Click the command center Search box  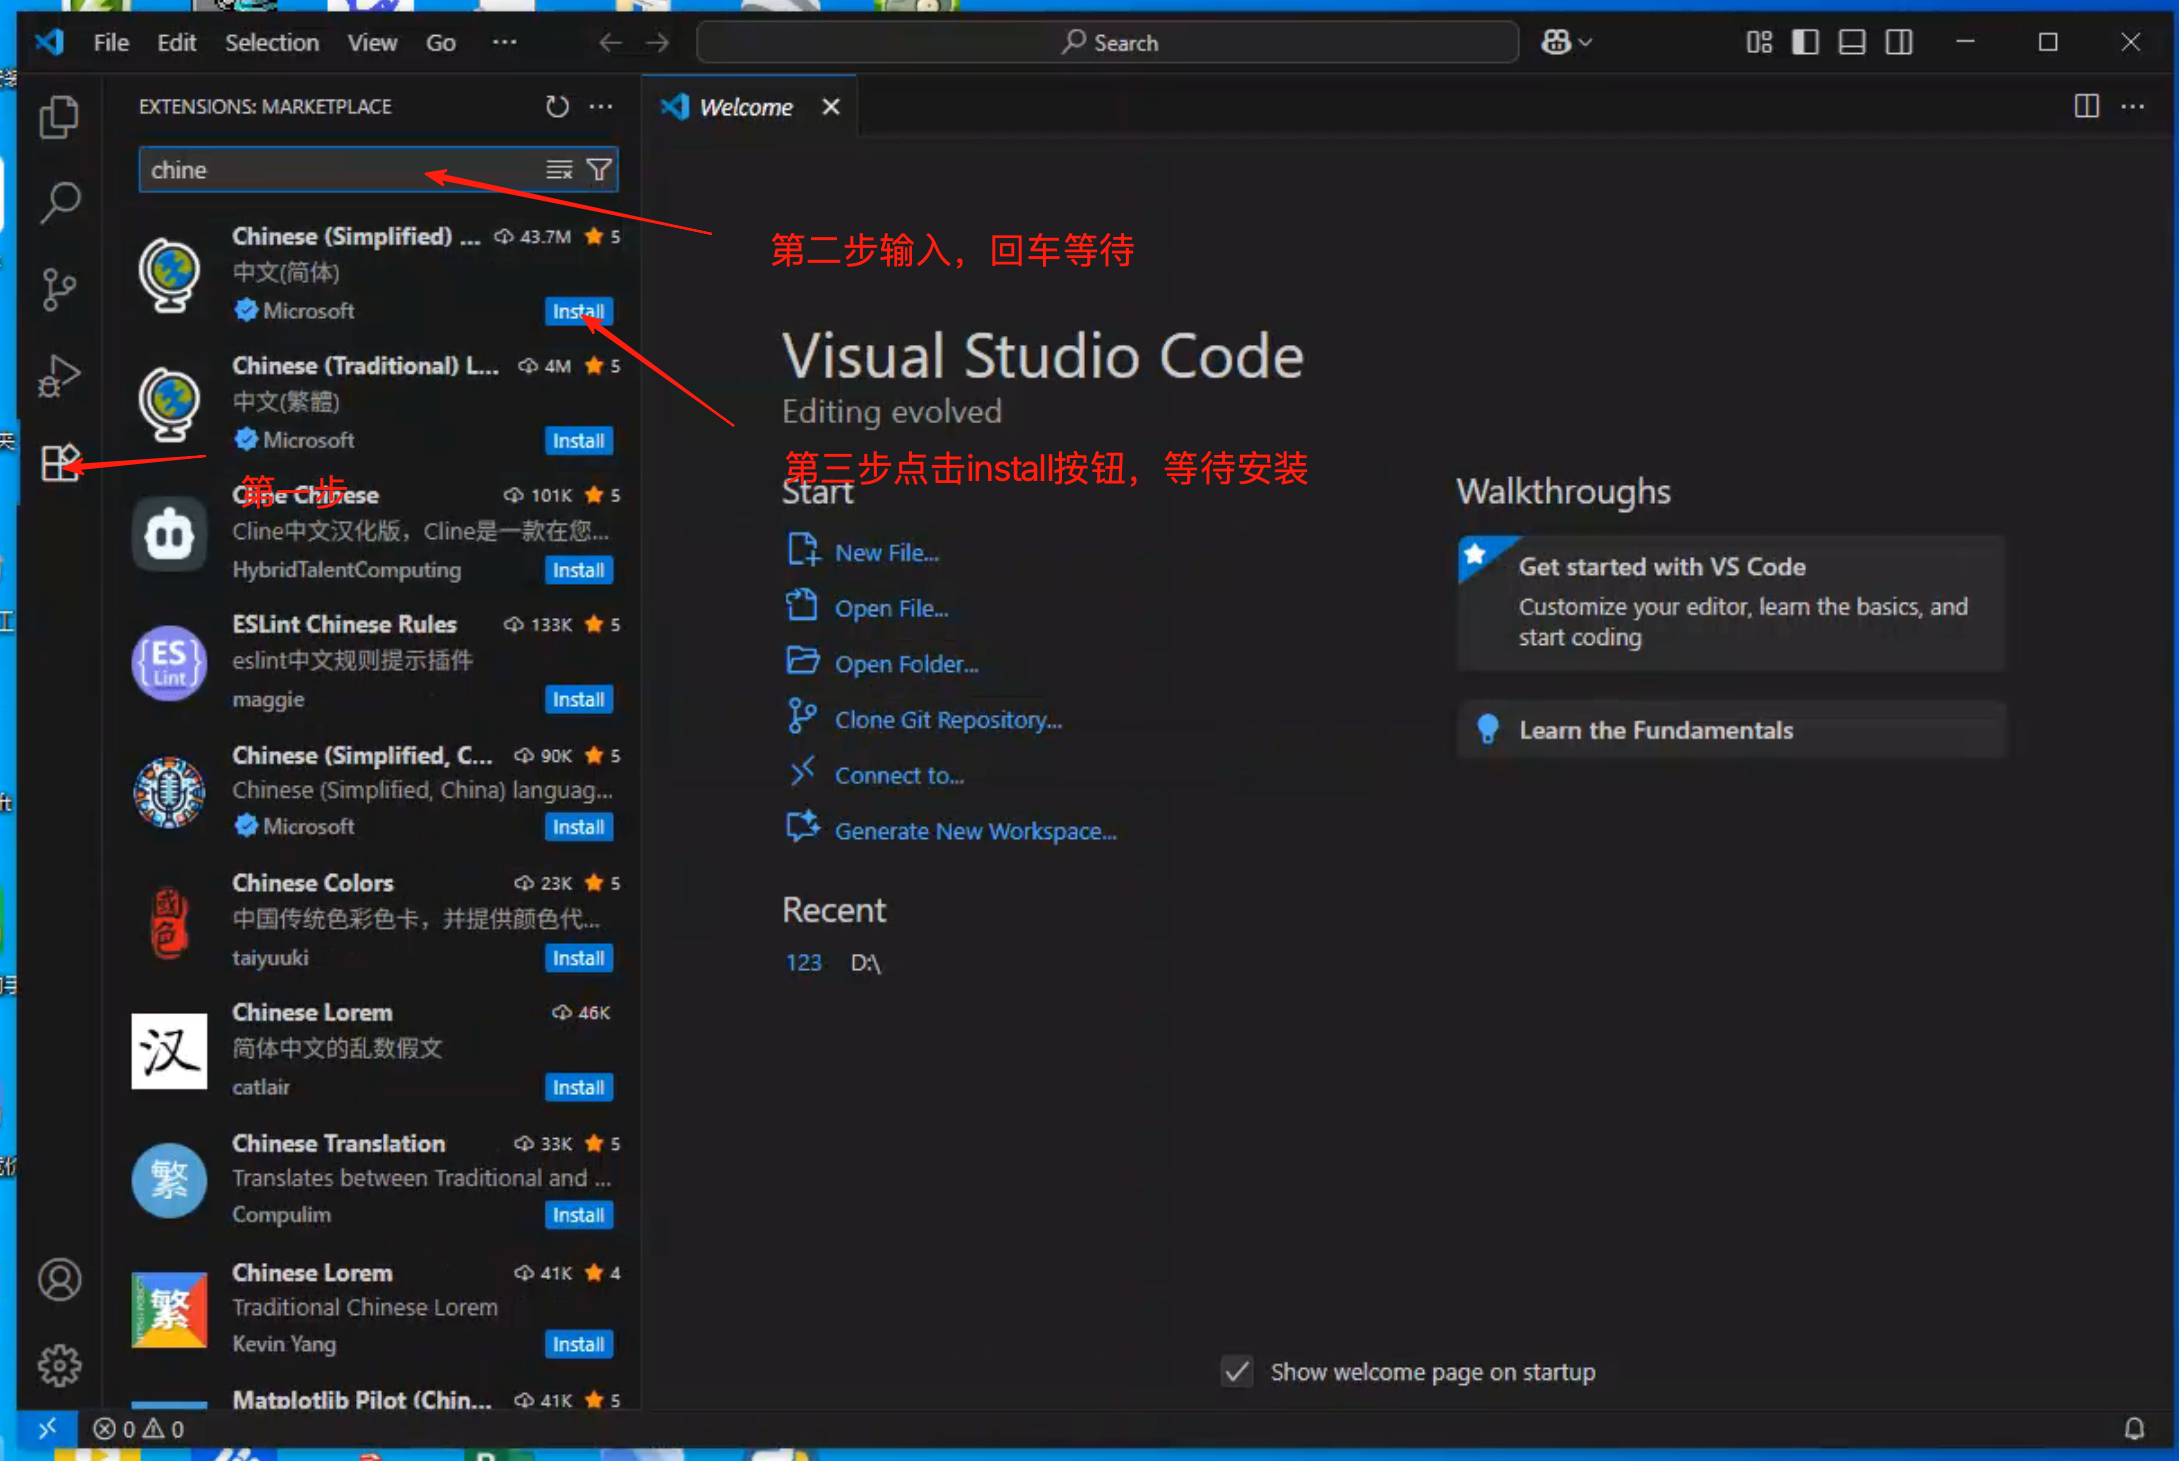pos(1107,42)
